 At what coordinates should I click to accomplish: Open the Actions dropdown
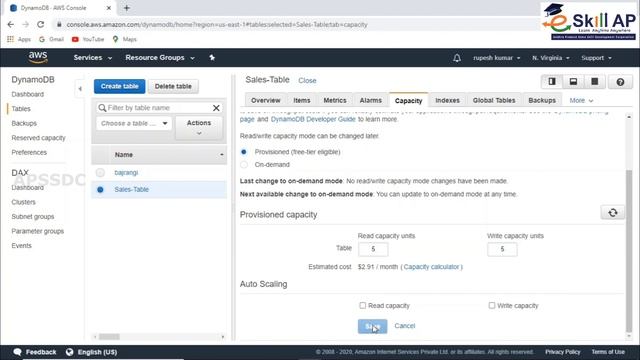point(199,128)
